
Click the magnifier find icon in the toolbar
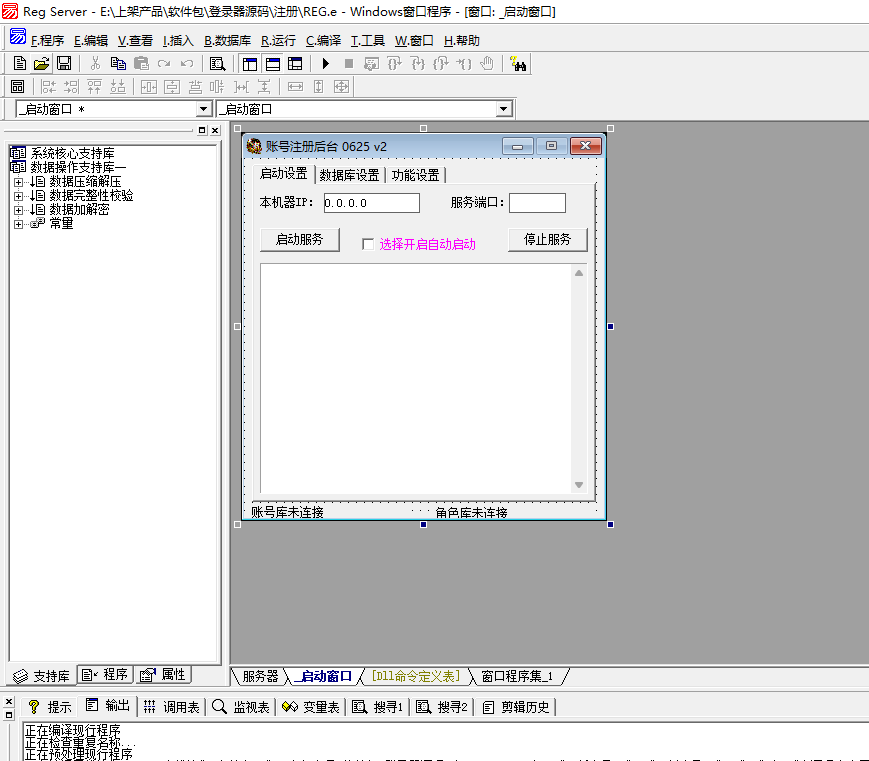217,64
